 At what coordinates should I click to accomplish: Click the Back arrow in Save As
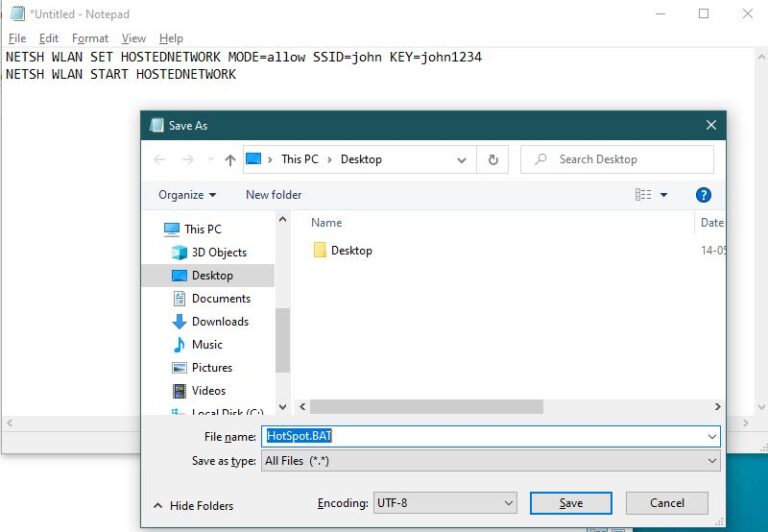point(160,159)
